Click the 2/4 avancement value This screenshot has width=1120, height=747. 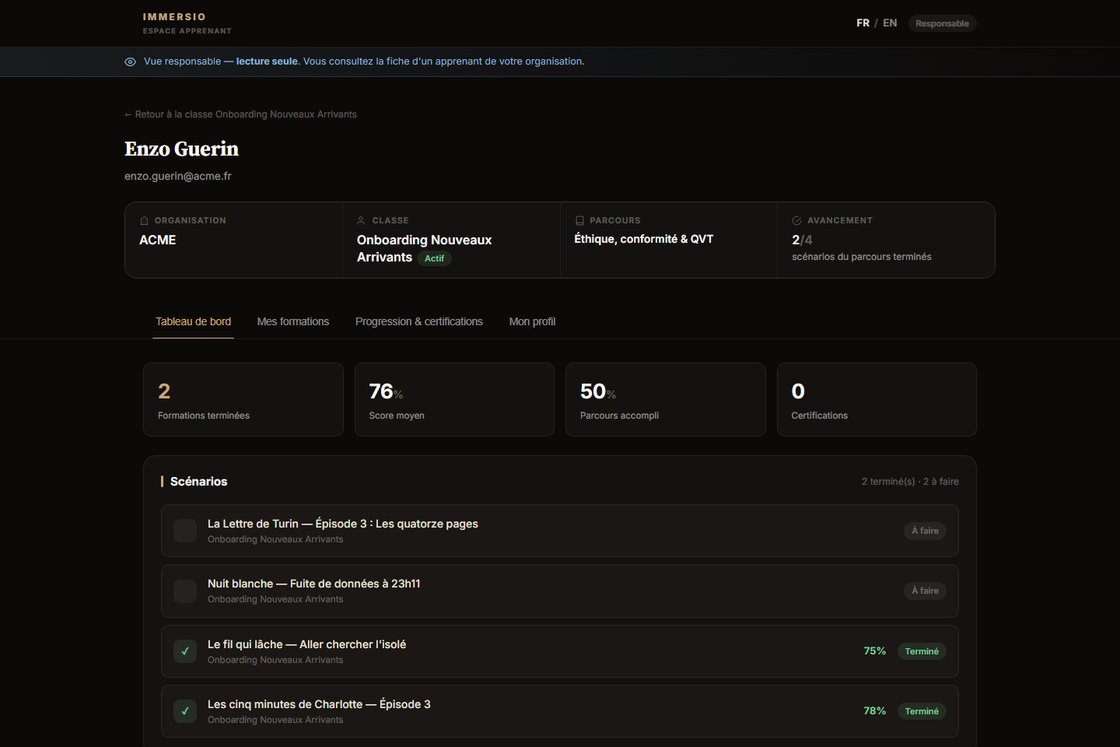pyautogui.click(x=802, y=240)
